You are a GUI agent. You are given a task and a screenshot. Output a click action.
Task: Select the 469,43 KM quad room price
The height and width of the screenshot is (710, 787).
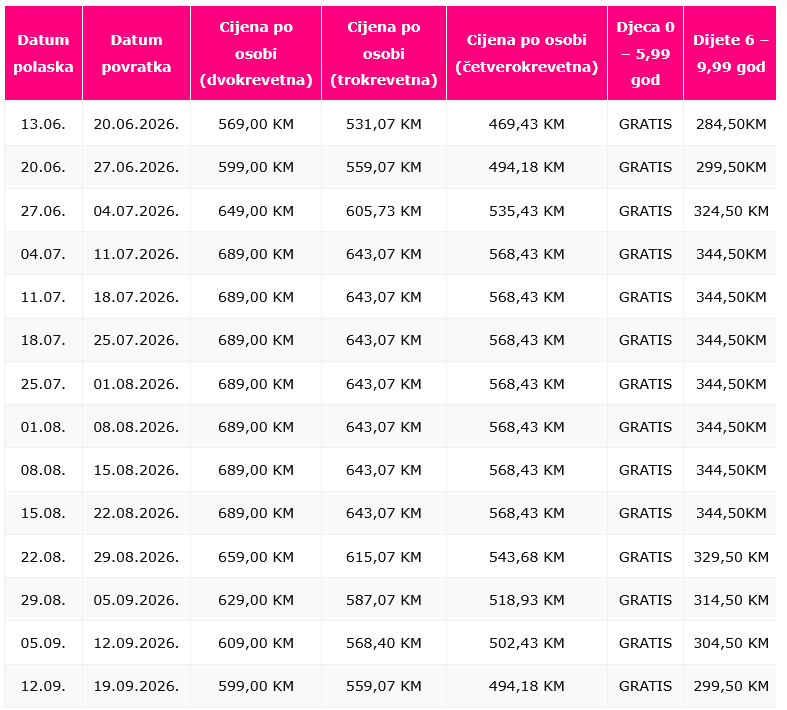tap(526, 124)
